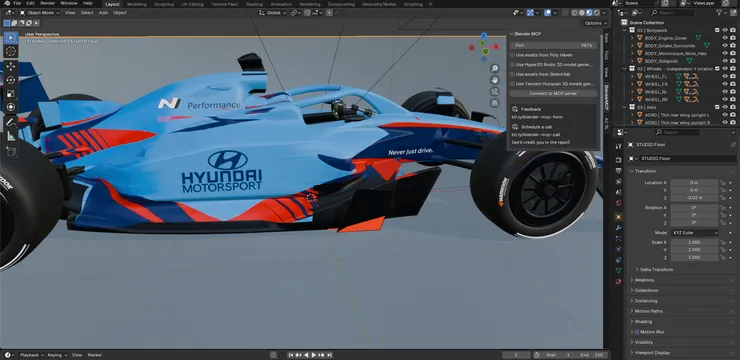Choose the Rotate tool in toolbar

[10, 80]
